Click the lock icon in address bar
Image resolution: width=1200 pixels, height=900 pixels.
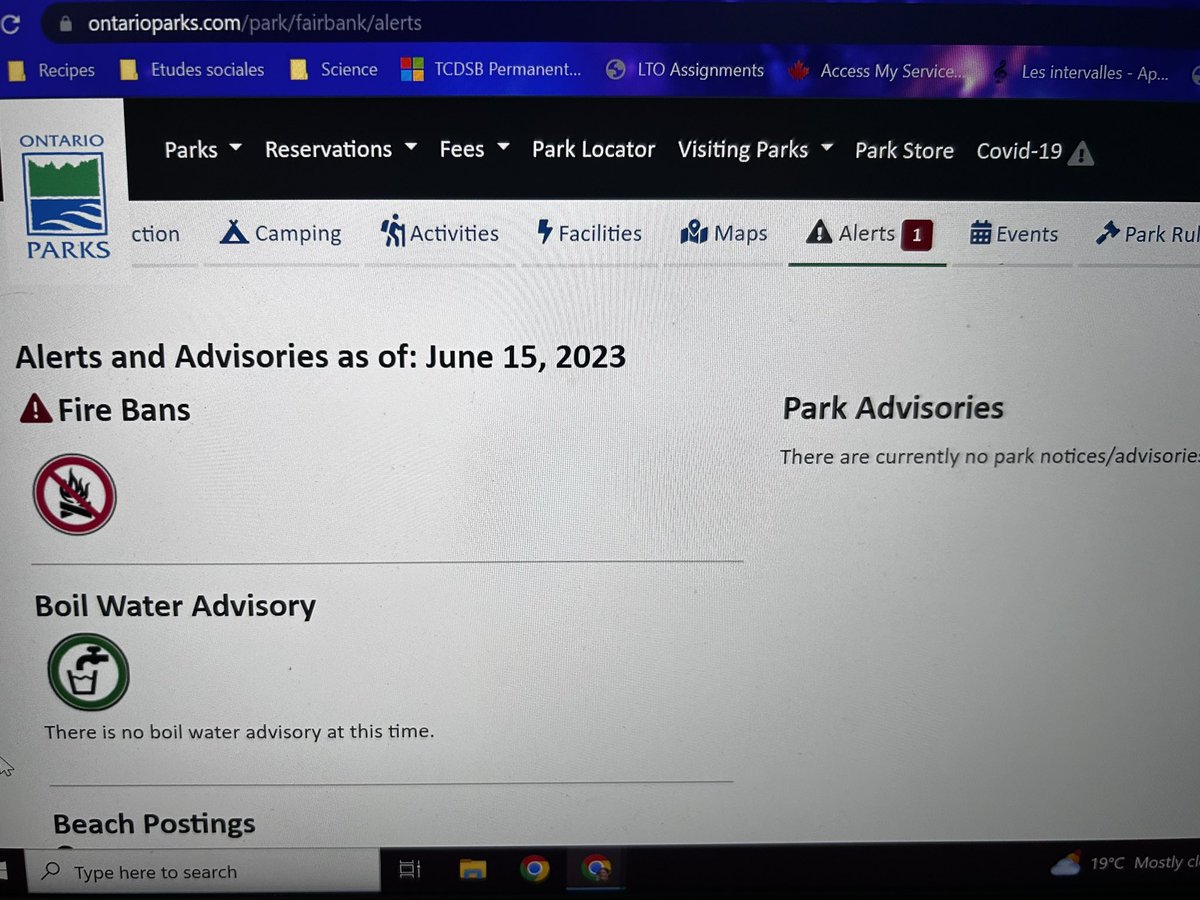click(x=66, y=23)
